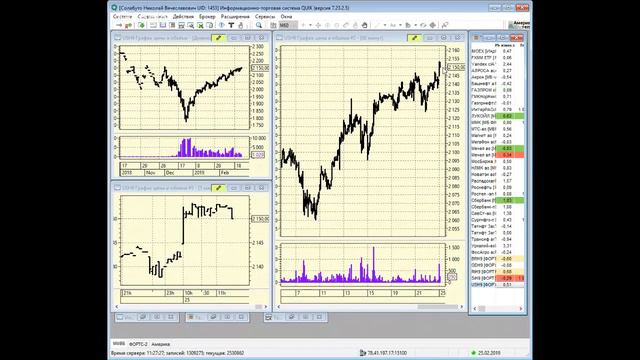
Task: Click the 60-minute chart horizontal scrollbar thumb
Action: [x=437, y=307]
